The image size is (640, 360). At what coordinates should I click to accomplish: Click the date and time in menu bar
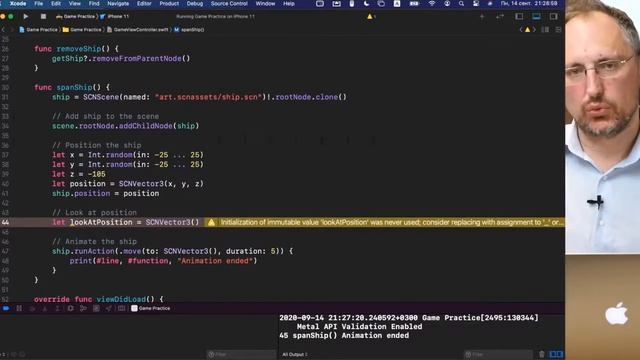tap(529, 4)
